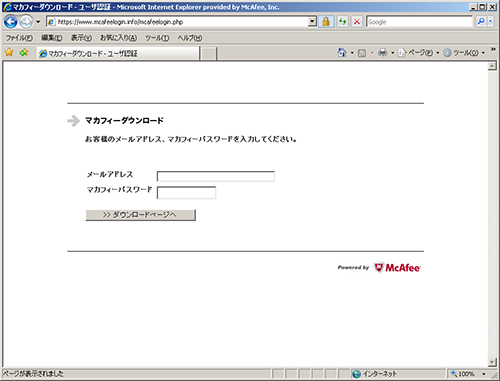Open the blank new tab button
This screenshot has width=500, height=381.
[x=209, y=54]
